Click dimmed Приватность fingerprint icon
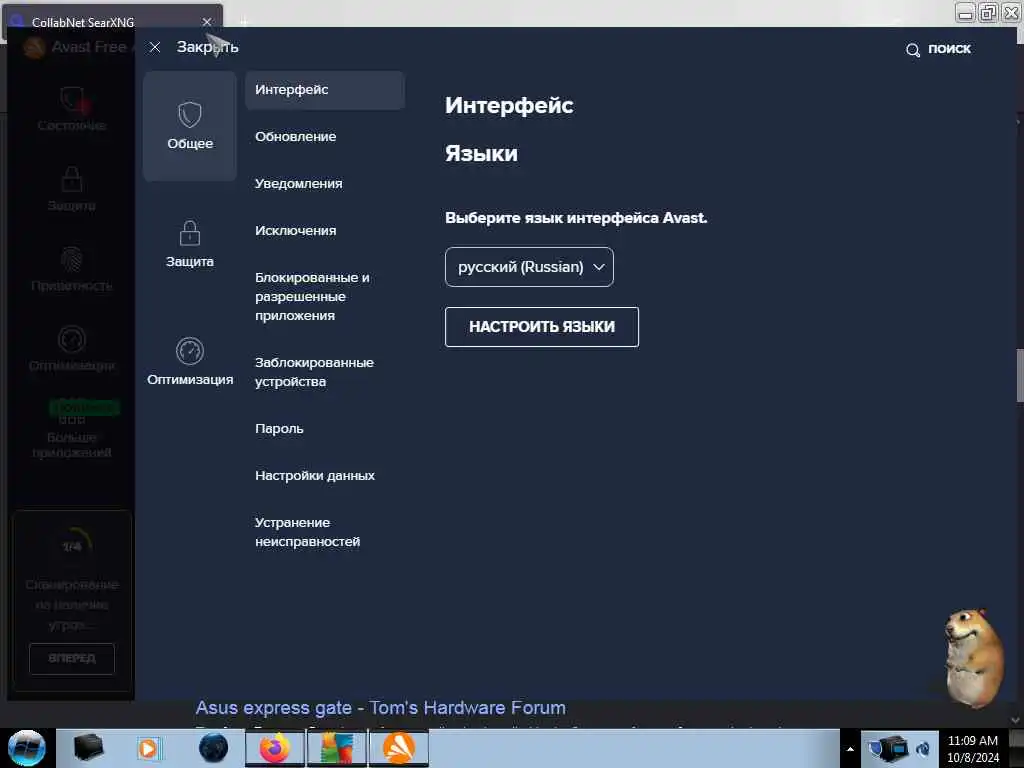 (x=72, y=268)
